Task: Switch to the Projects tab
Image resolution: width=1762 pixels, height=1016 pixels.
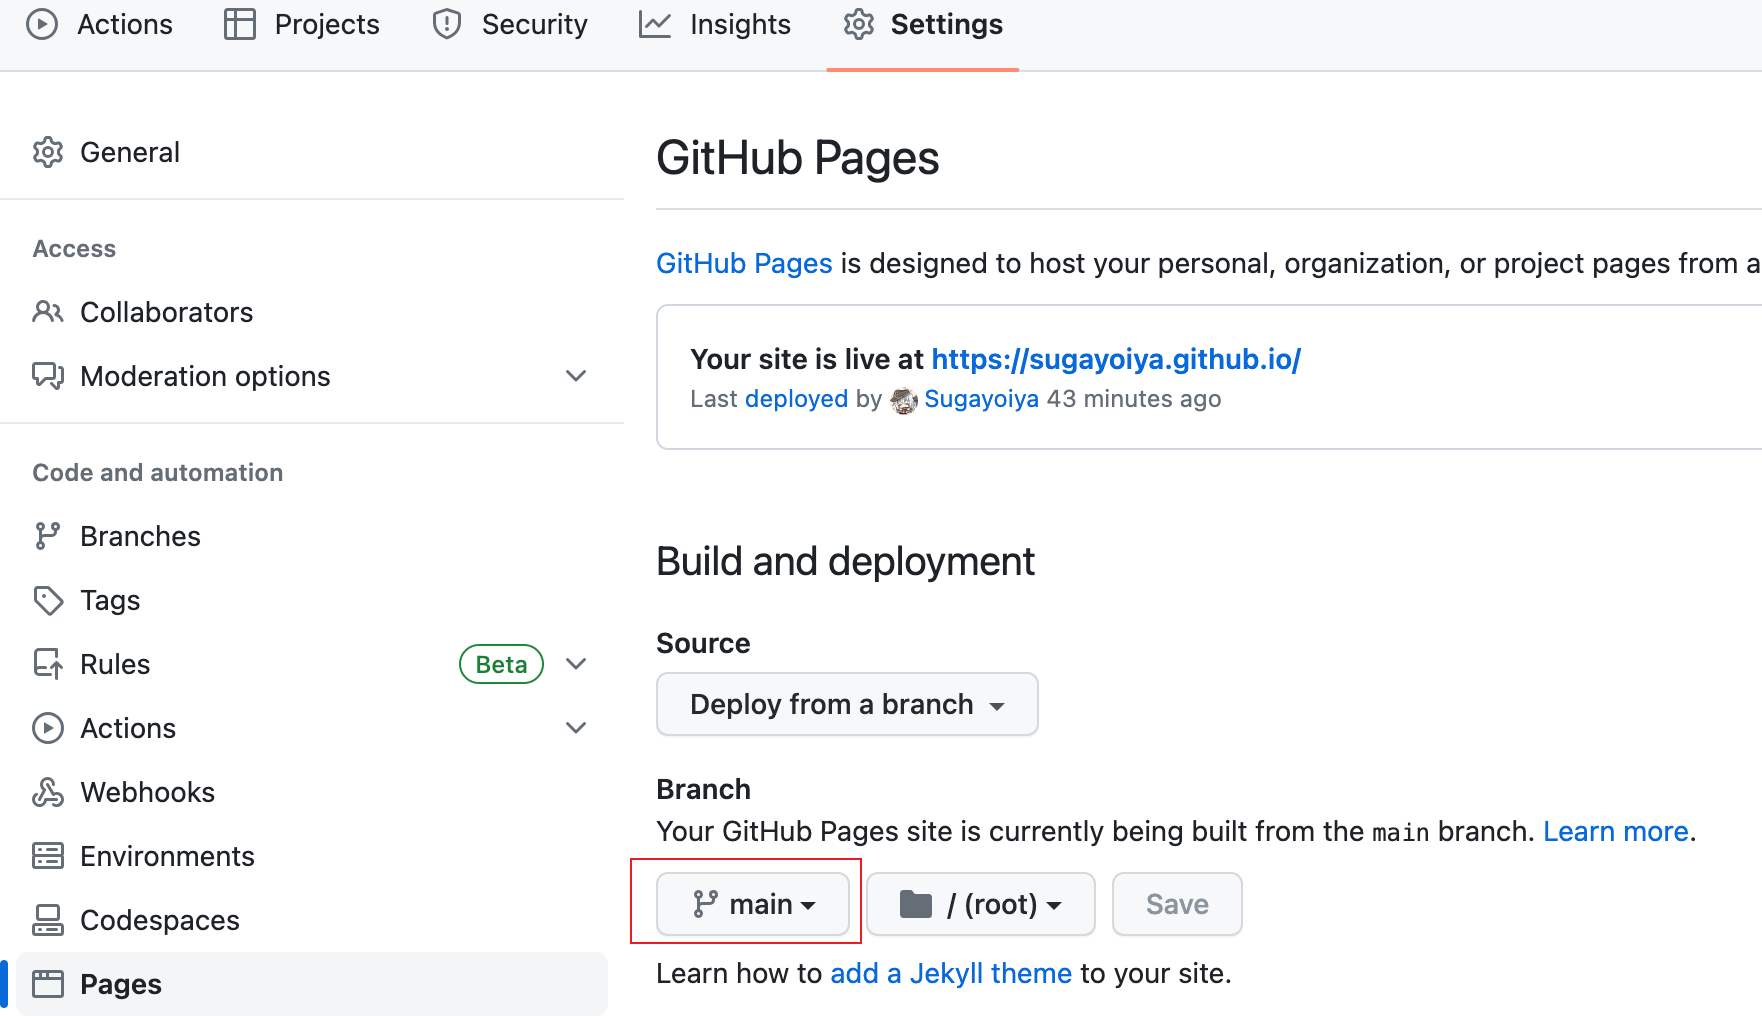Action: point(302,24)
